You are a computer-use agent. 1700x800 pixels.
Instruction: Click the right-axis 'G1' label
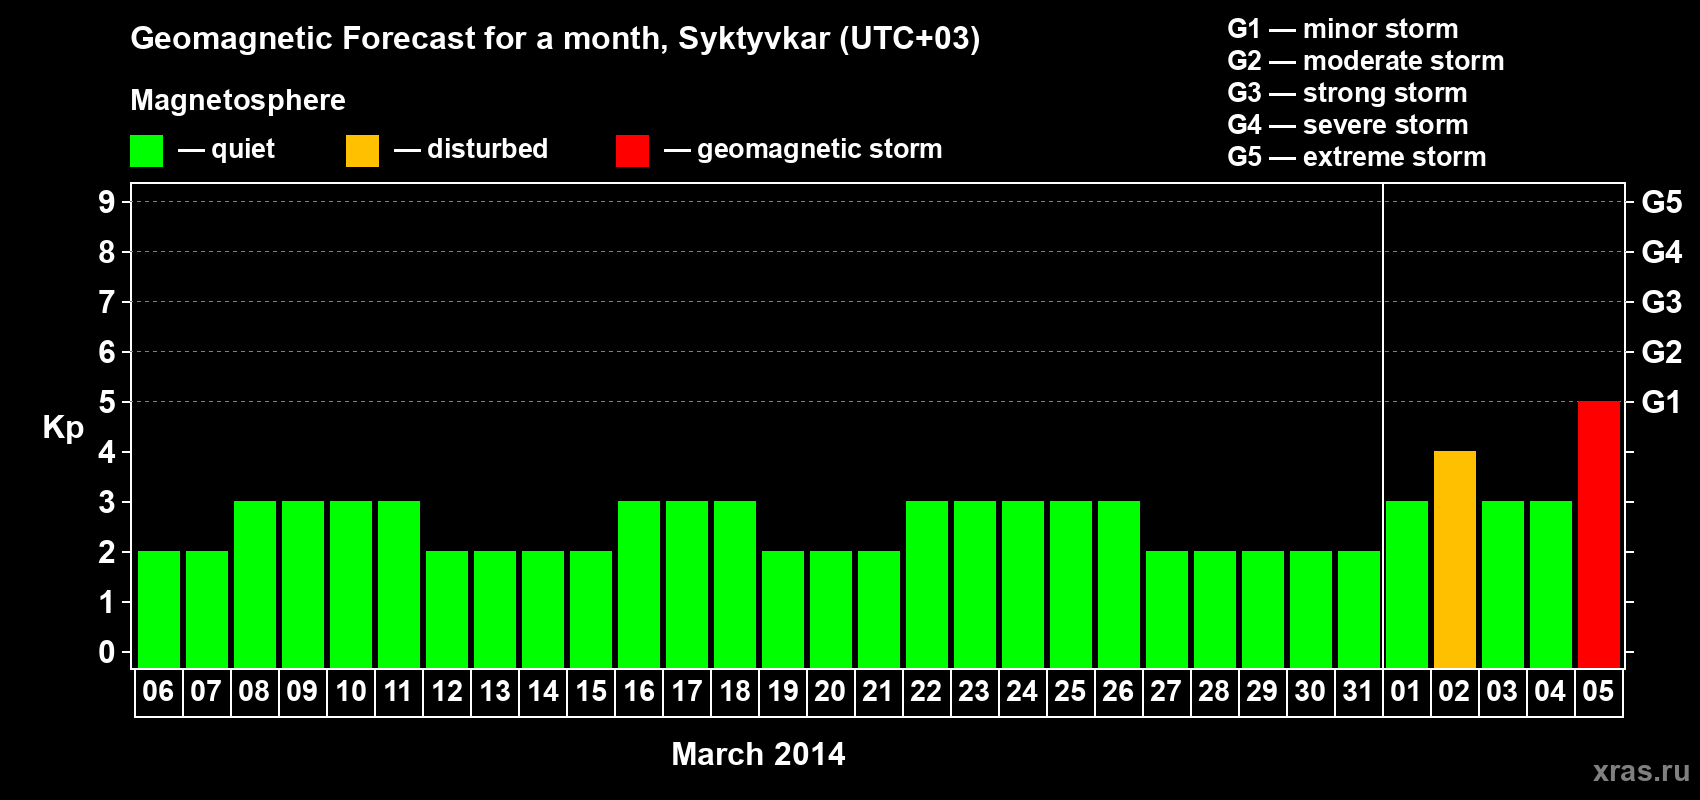point(1662,402)
